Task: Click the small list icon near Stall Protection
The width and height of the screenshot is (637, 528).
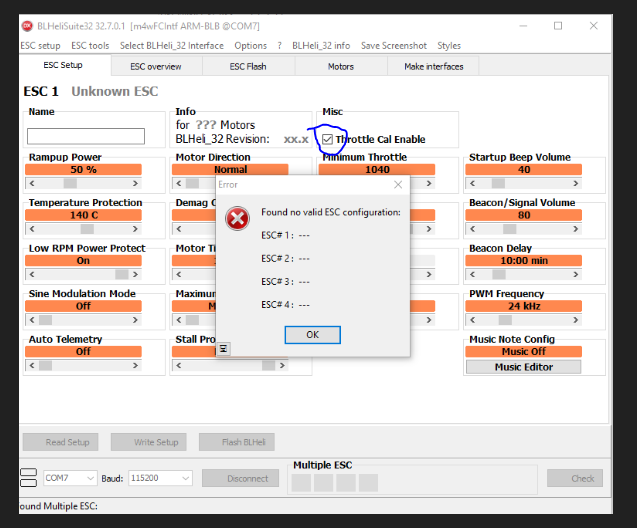Action: (223, 348)
